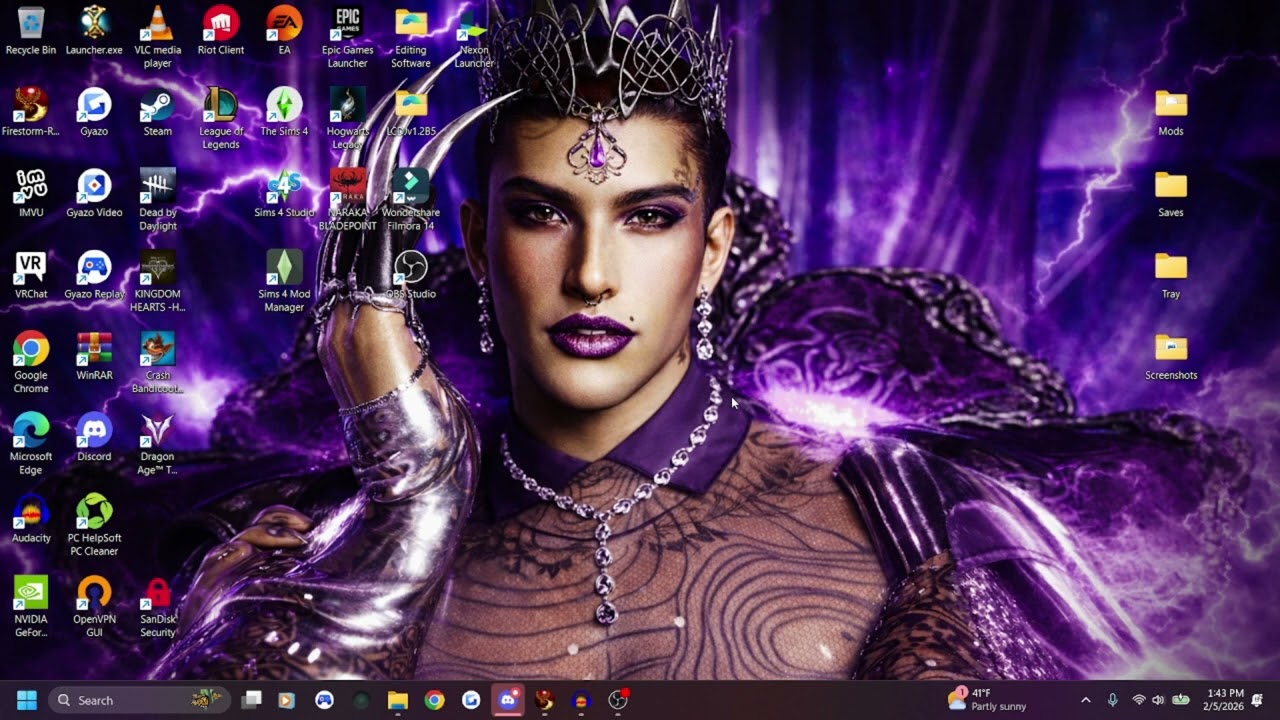
Task: Select the Microsoft Edge desktop icon
Action: 31,444
